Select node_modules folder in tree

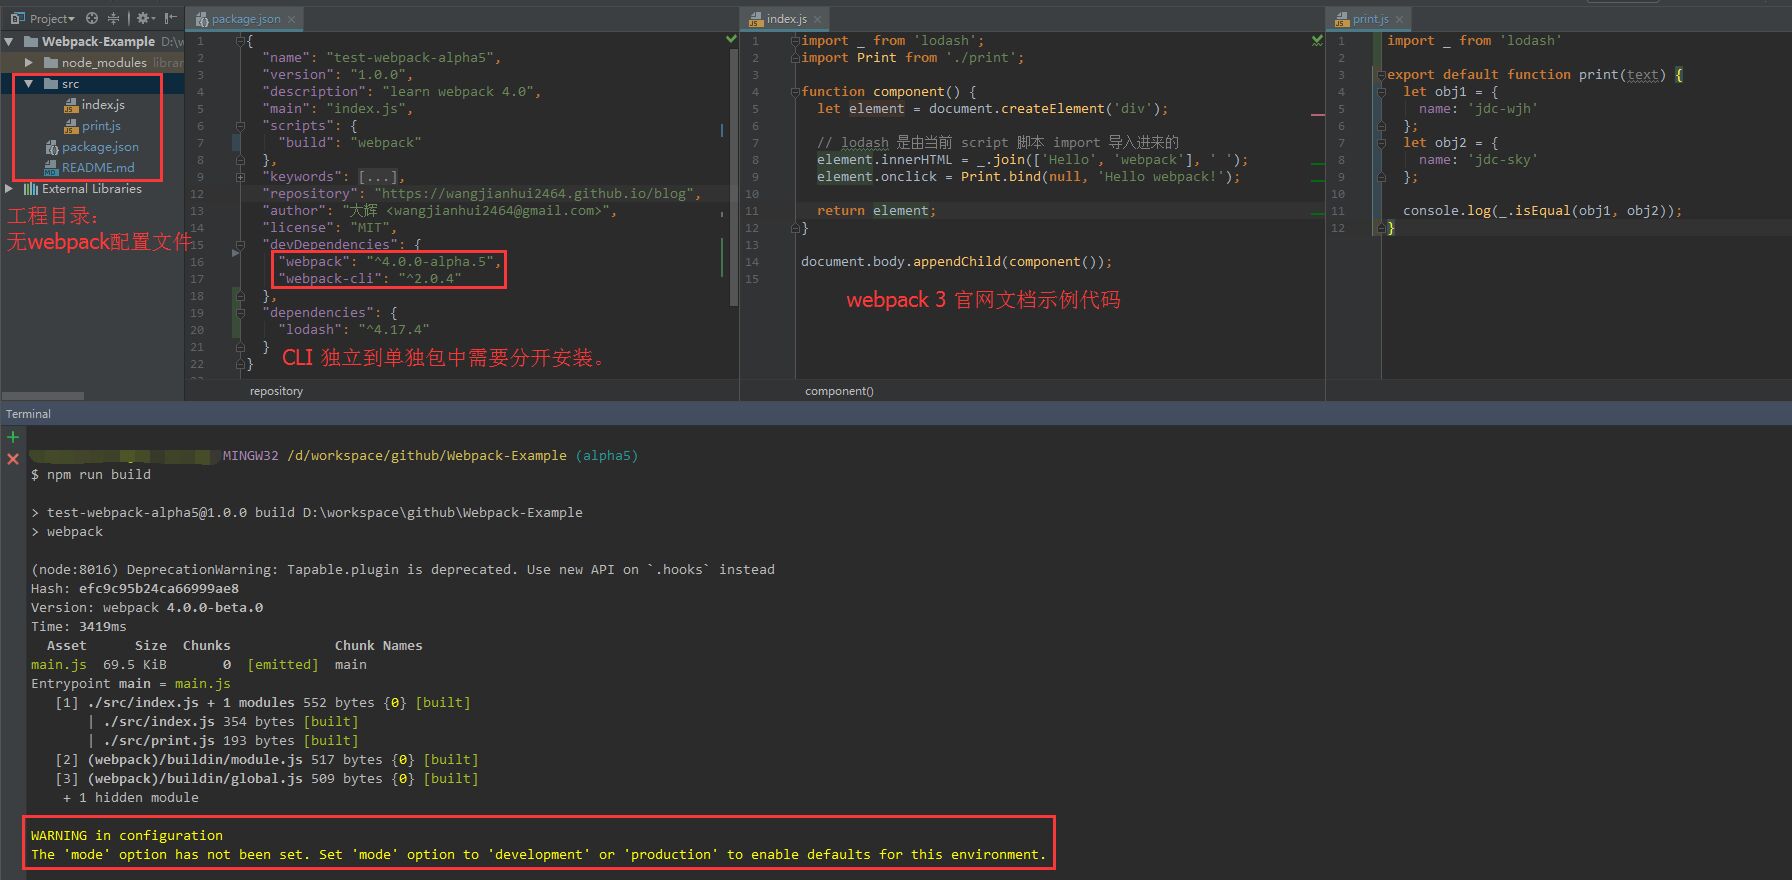[x=104, y=62]
